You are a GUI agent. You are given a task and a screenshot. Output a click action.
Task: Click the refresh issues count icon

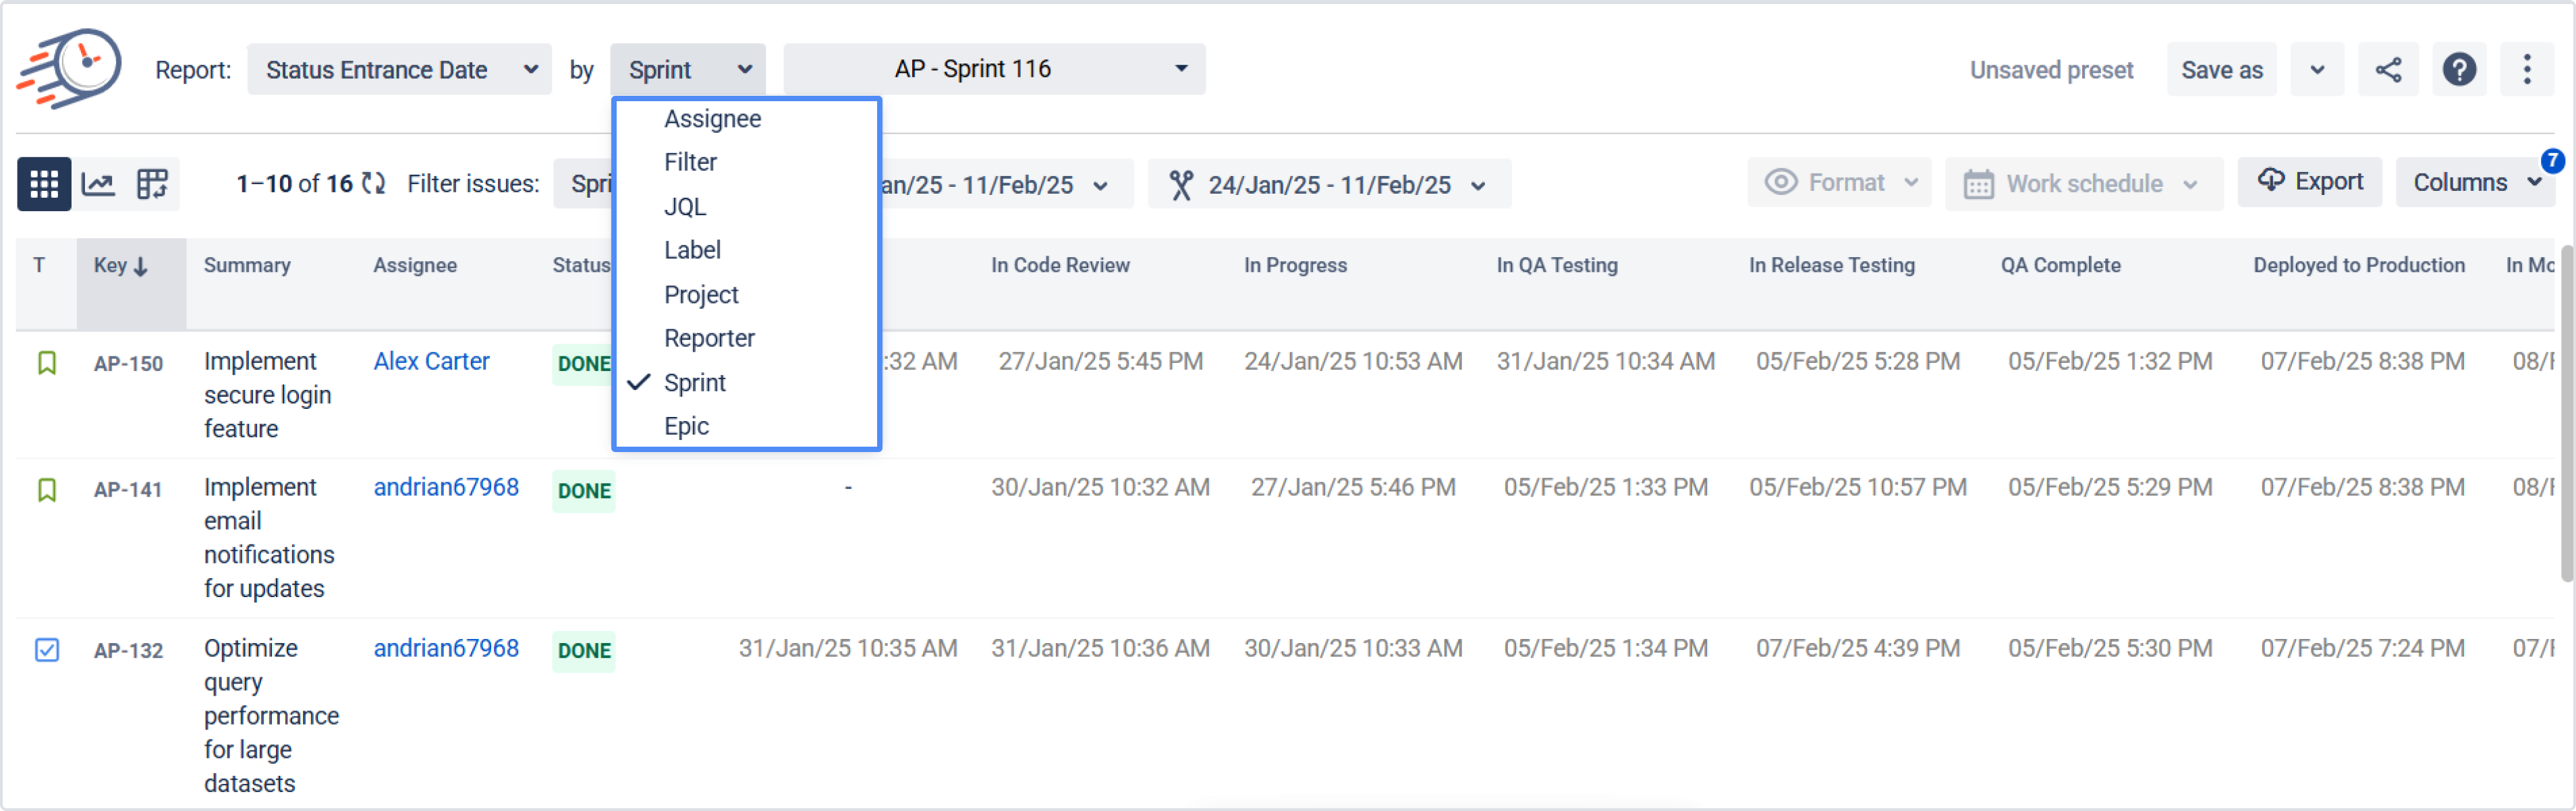pos(373,184)
